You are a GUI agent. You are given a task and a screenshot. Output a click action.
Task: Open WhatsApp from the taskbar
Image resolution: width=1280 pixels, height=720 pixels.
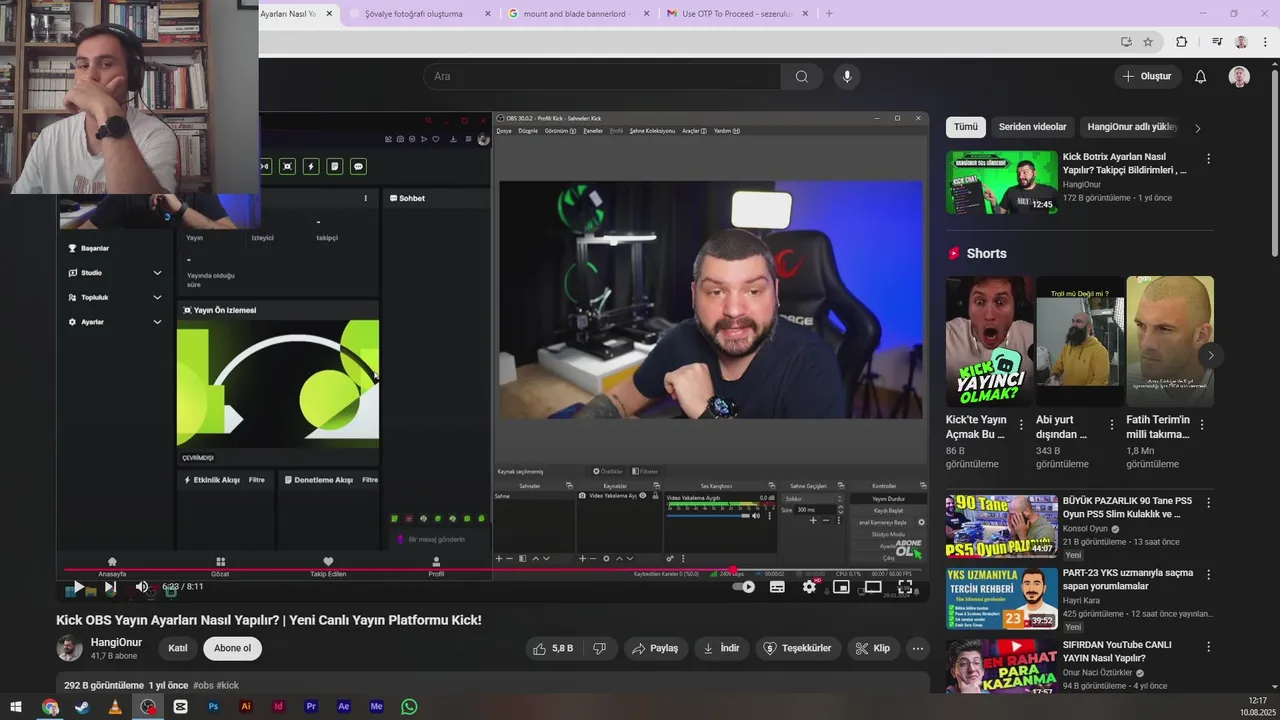pyautogui.click(x=409, y=706)
